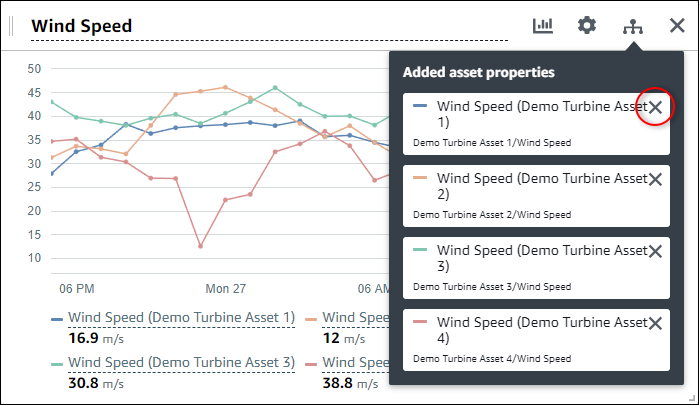Remove Demo Turbine Asset 3 wind speed property

click(x=655, y=252)
